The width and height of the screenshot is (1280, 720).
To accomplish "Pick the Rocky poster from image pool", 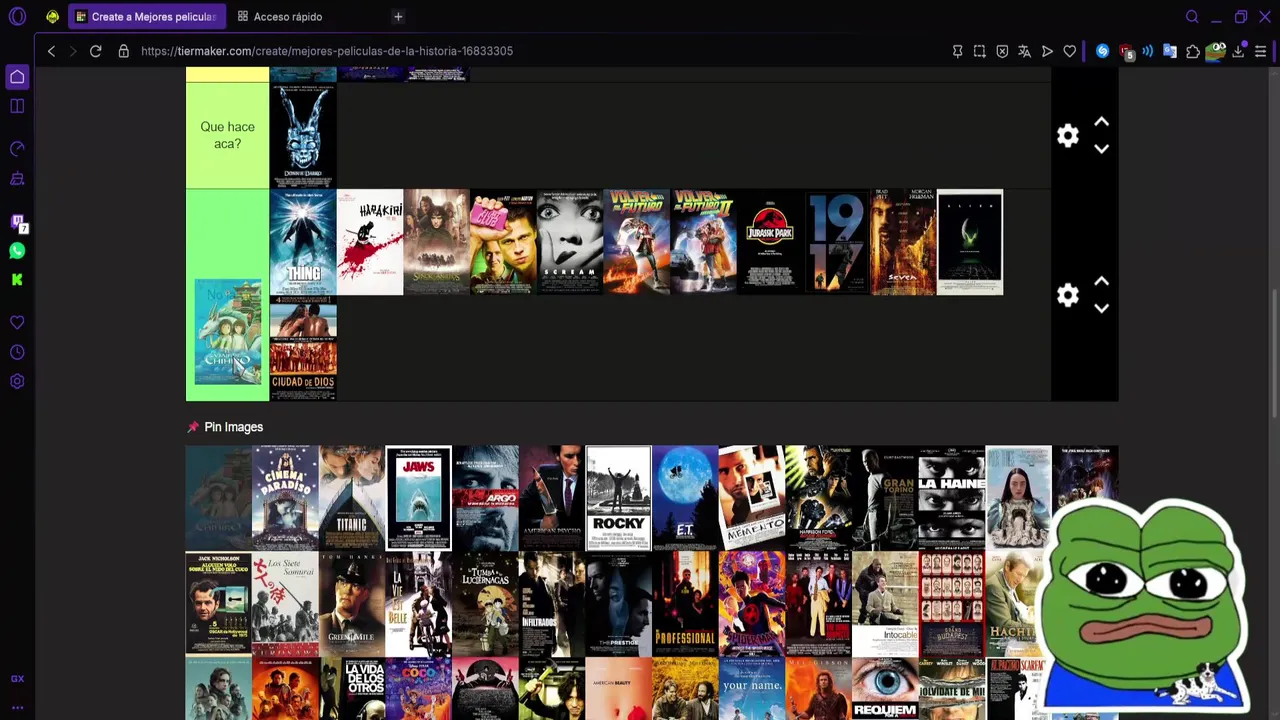I will 618,498.
